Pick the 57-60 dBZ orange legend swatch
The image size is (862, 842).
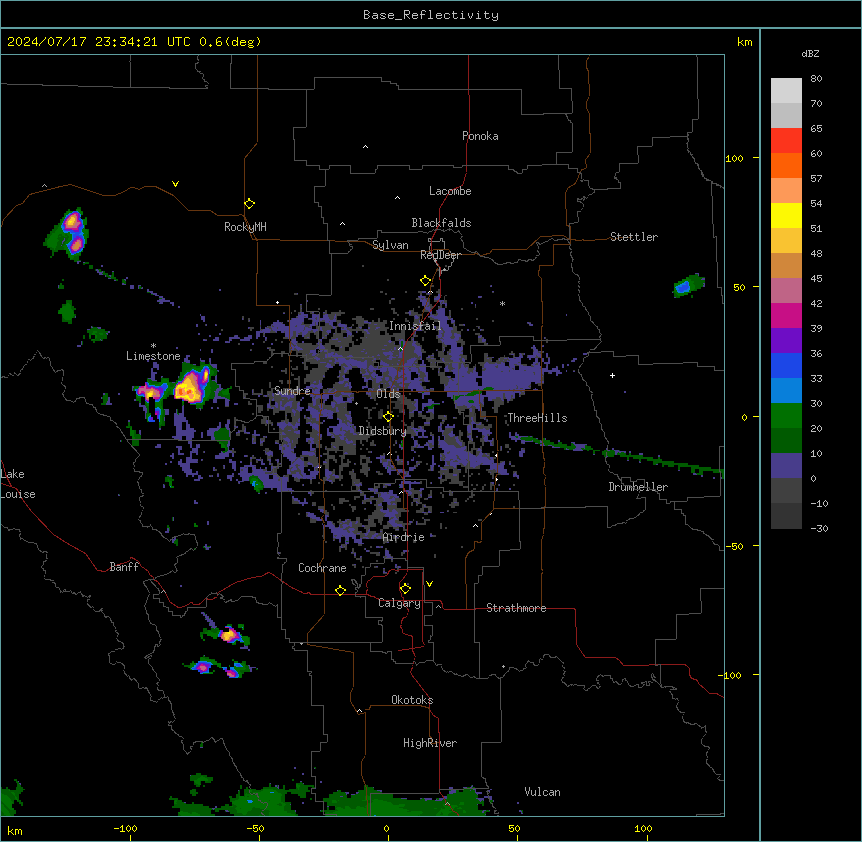[786, 166]
